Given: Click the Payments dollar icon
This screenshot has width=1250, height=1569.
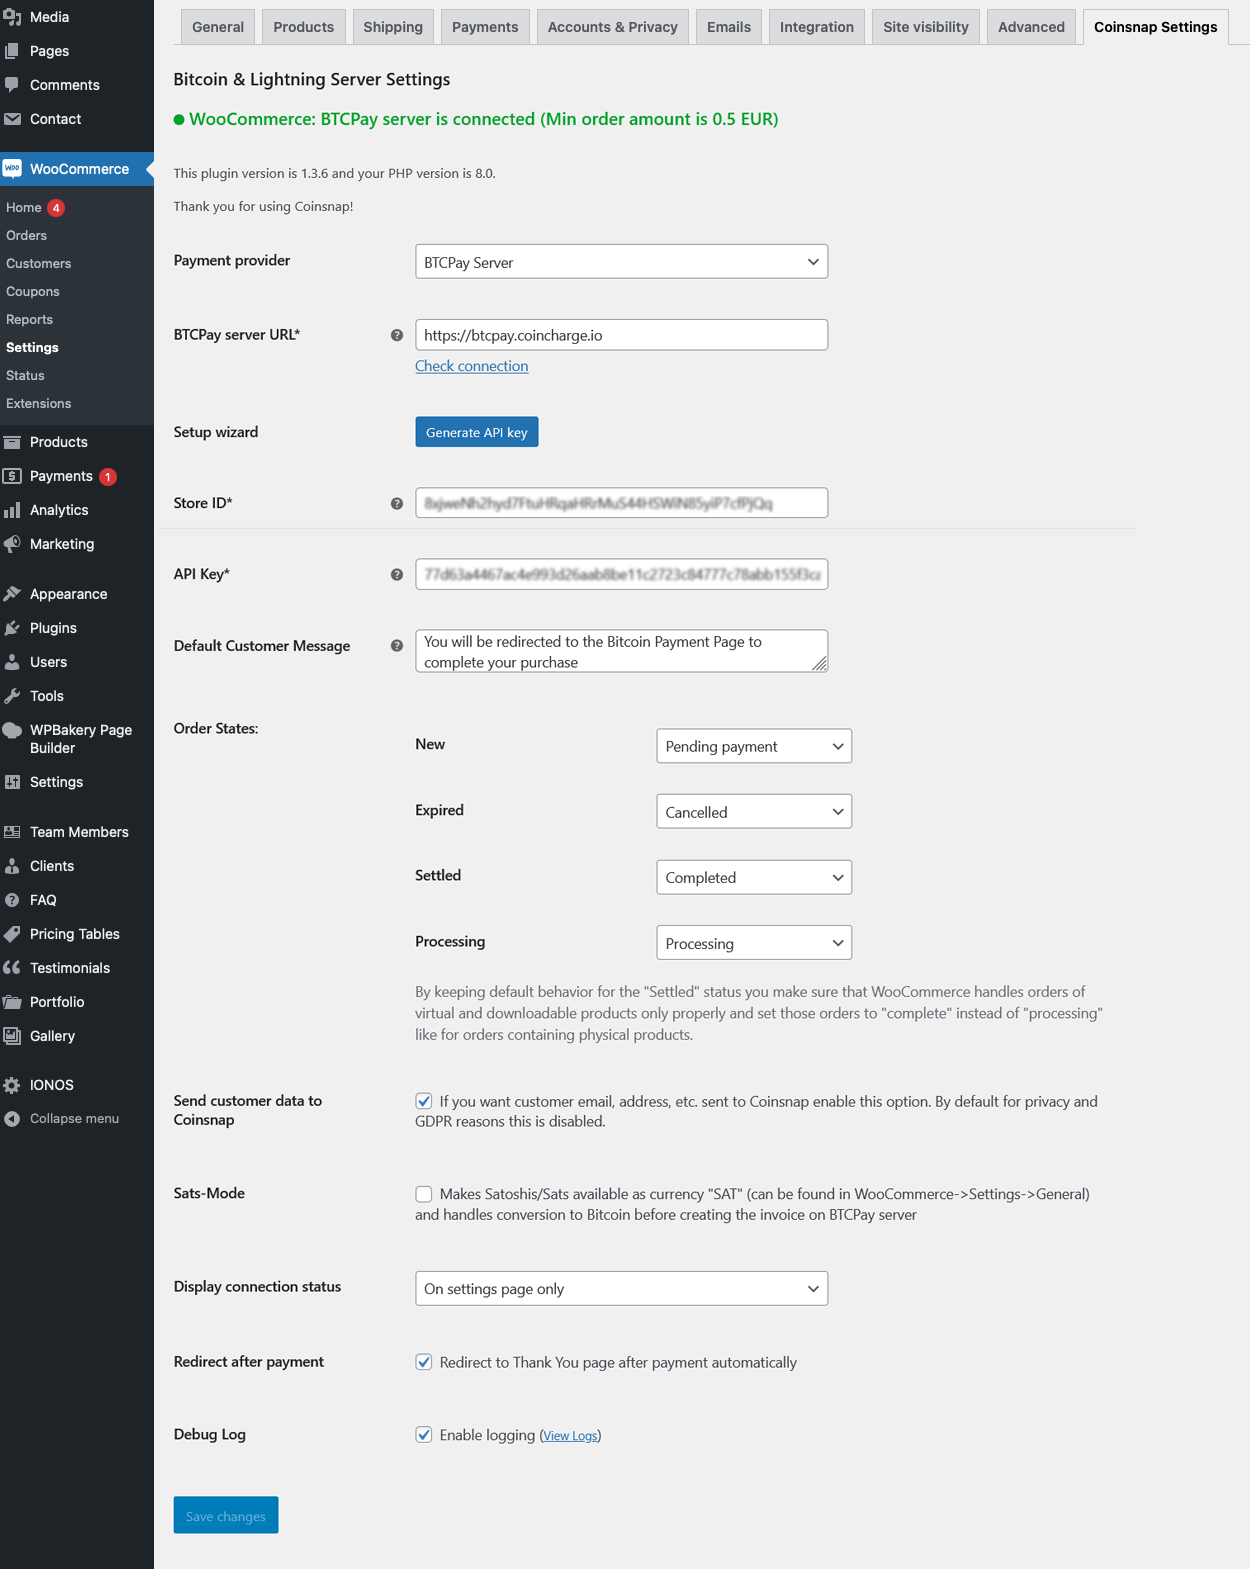Looking at the screenshot, I should [x=12, y=476].
